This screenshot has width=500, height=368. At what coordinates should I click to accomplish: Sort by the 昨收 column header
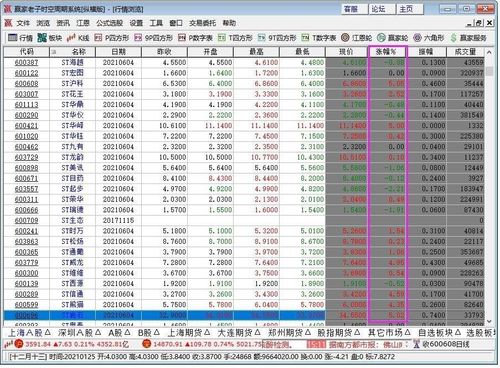[164, 52]
